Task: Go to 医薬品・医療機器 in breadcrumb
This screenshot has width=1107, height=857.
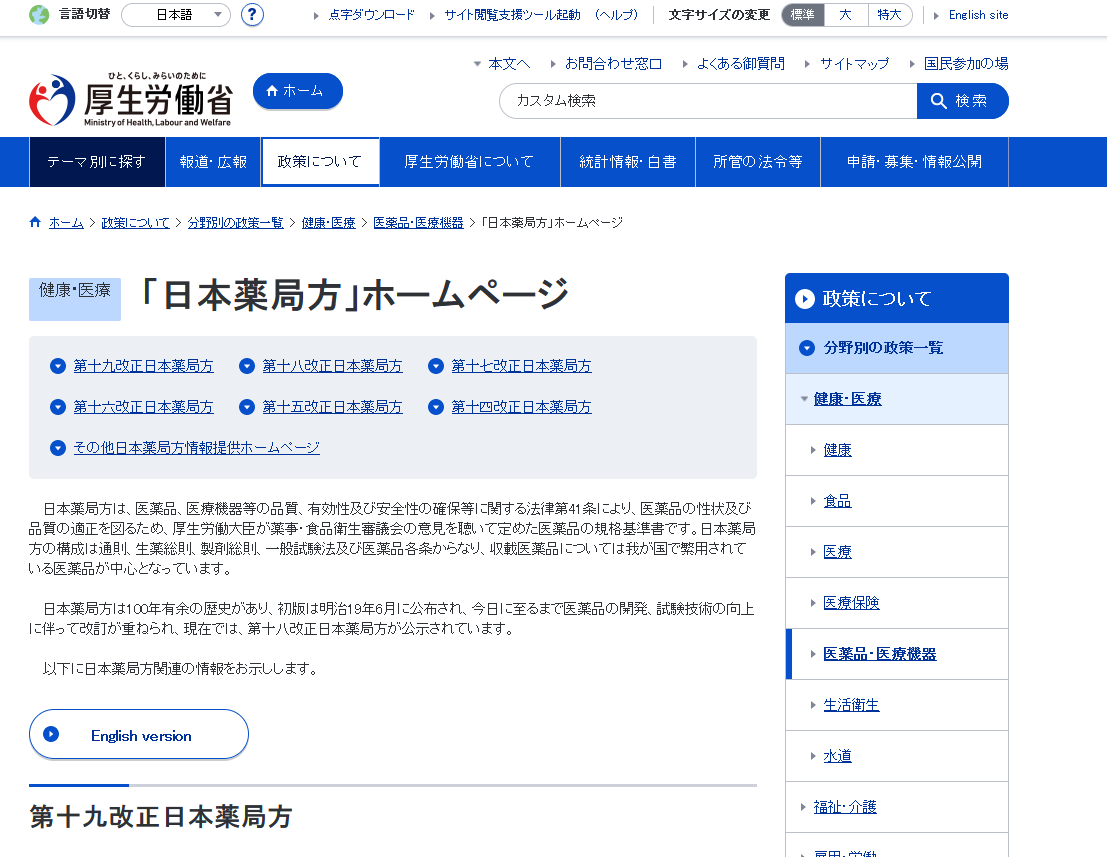Action: tap(418, 223)
